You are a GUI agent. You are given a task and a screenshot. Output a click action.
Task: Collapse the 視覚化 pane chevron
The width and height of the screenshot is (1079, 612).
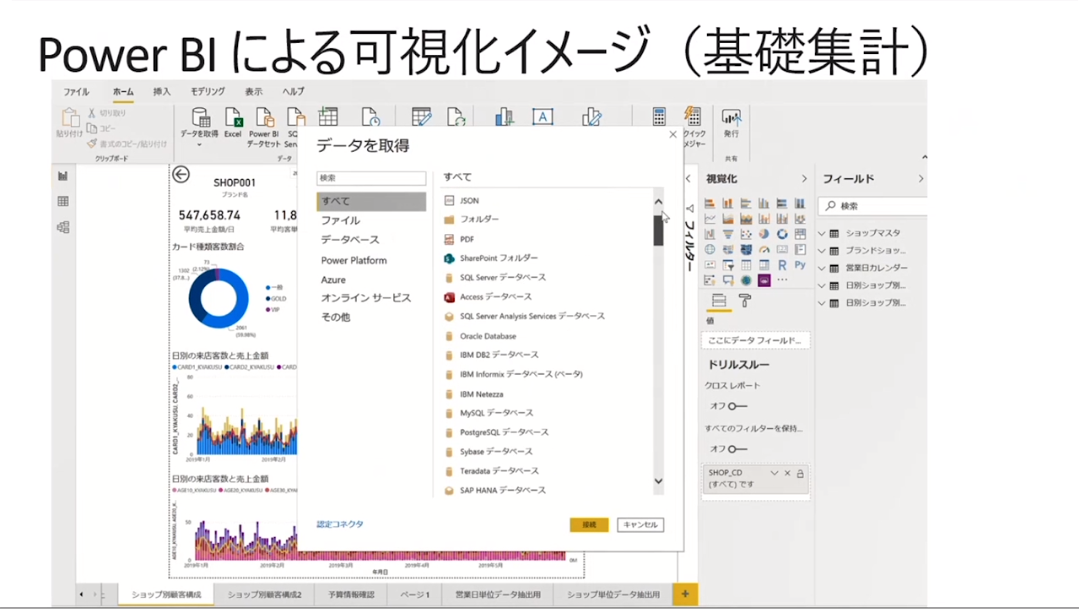[x=804, y=179]
